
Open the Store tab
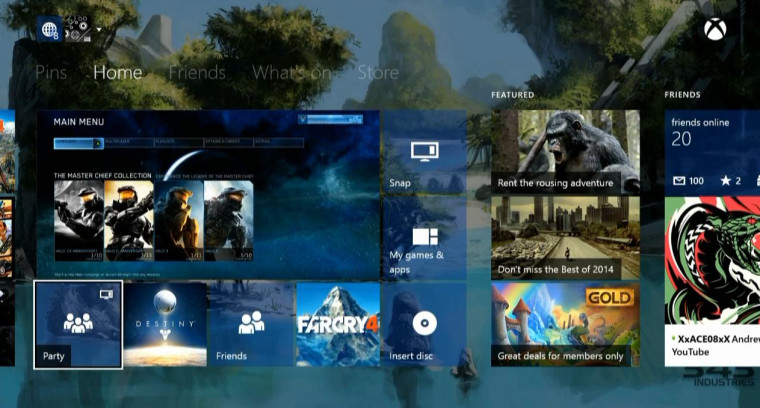(378, 73)
